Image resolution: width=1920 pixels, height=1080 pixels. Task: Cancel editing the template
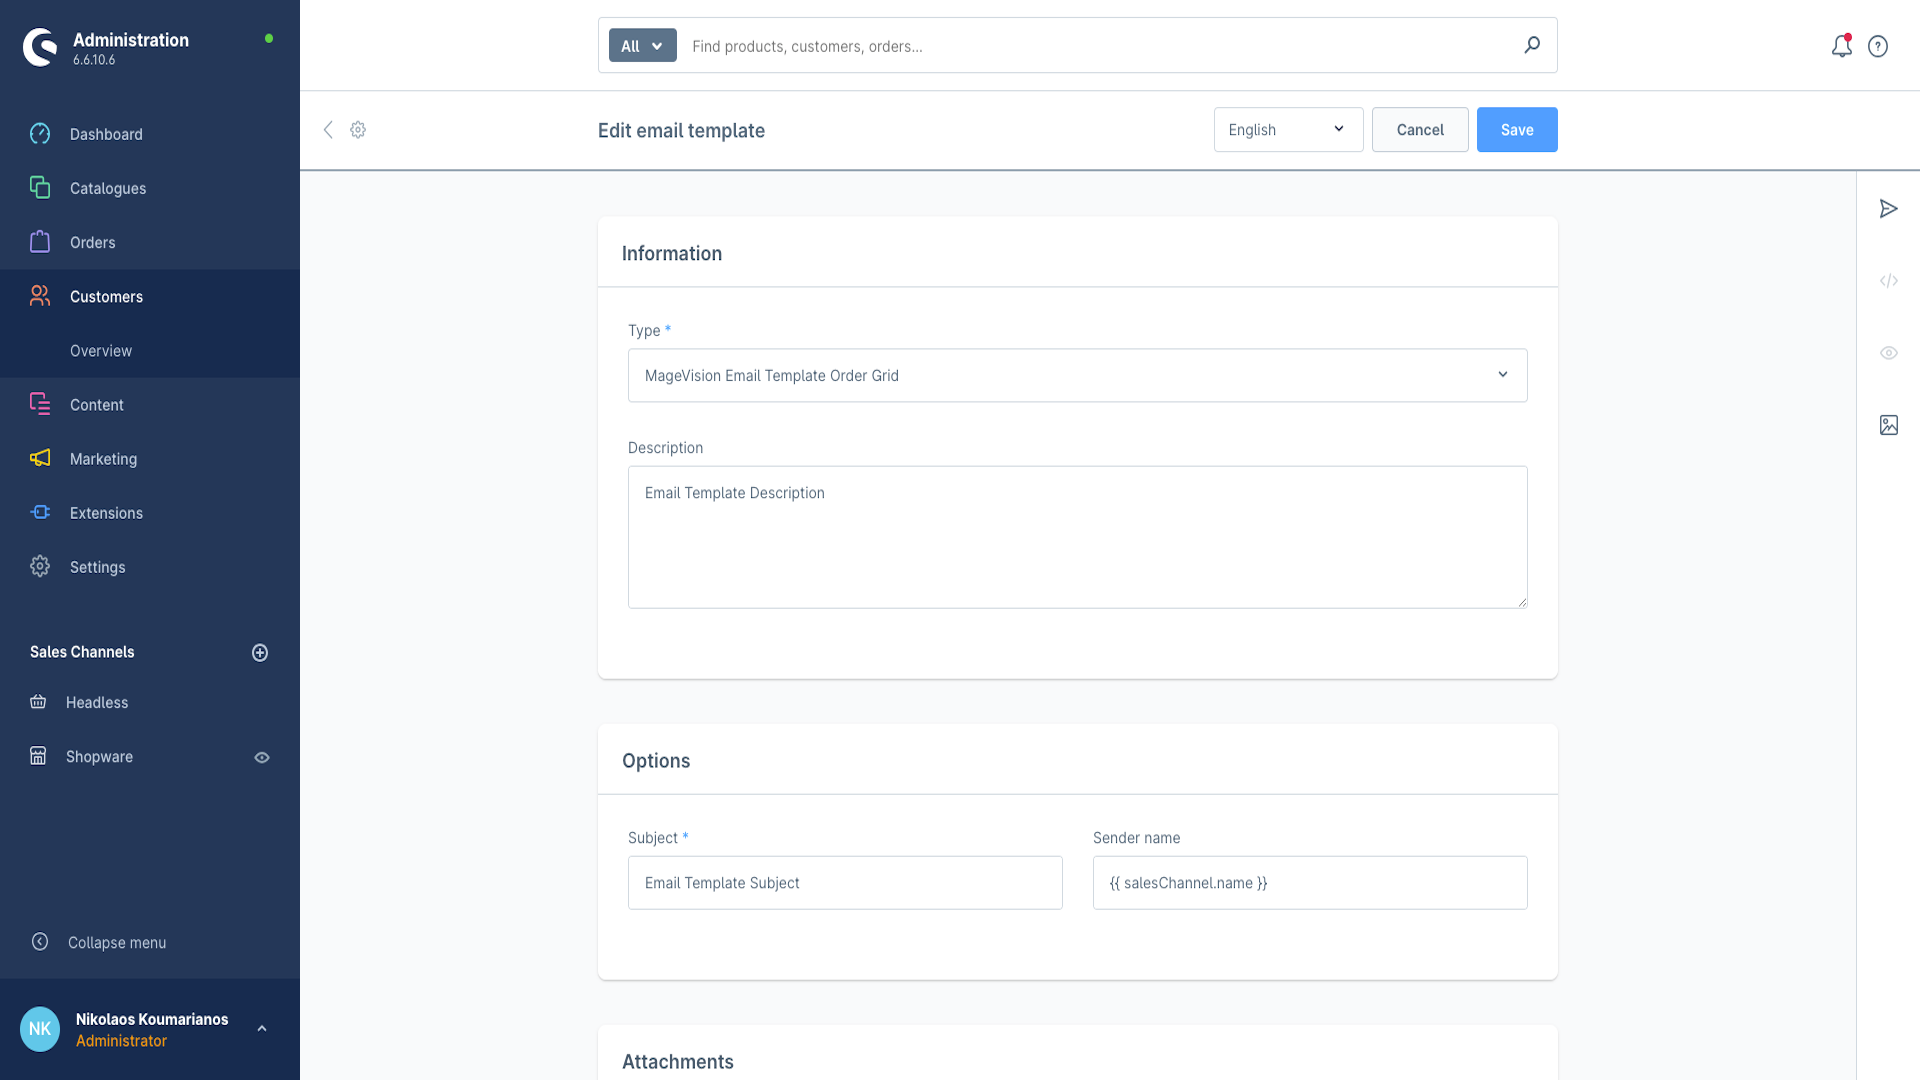coord(1419,130)
